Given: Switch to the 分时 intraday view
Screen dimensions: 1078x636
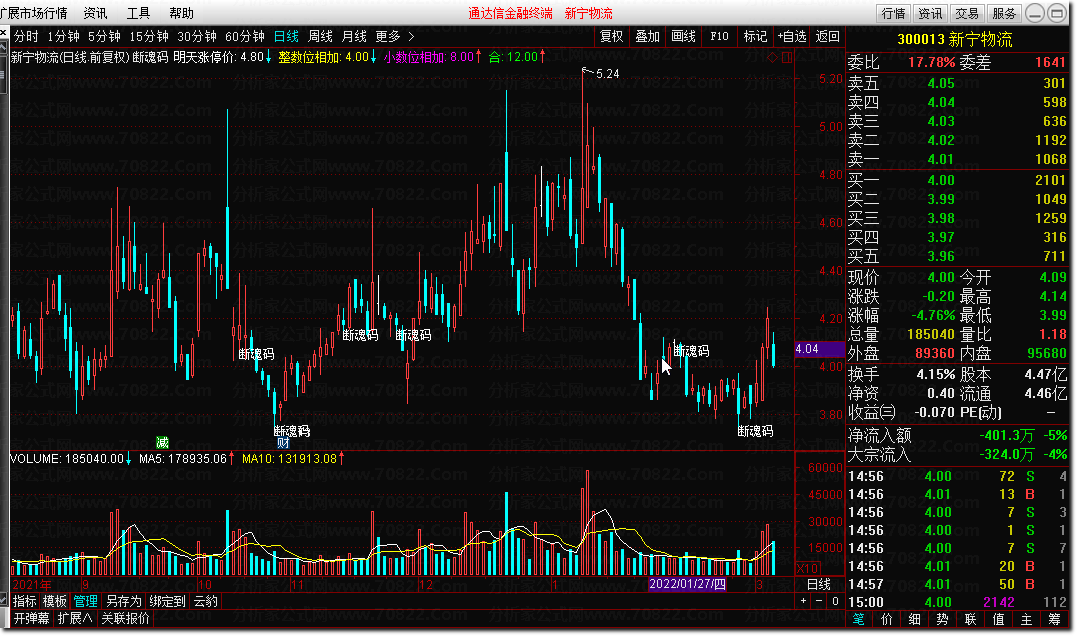Looking at the screenshot, I should (26, 36).
